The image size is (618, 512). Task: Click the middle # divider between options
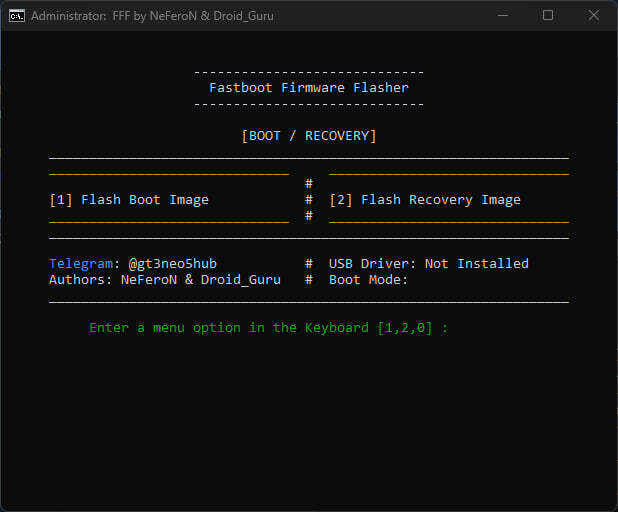tap(309, 200)
